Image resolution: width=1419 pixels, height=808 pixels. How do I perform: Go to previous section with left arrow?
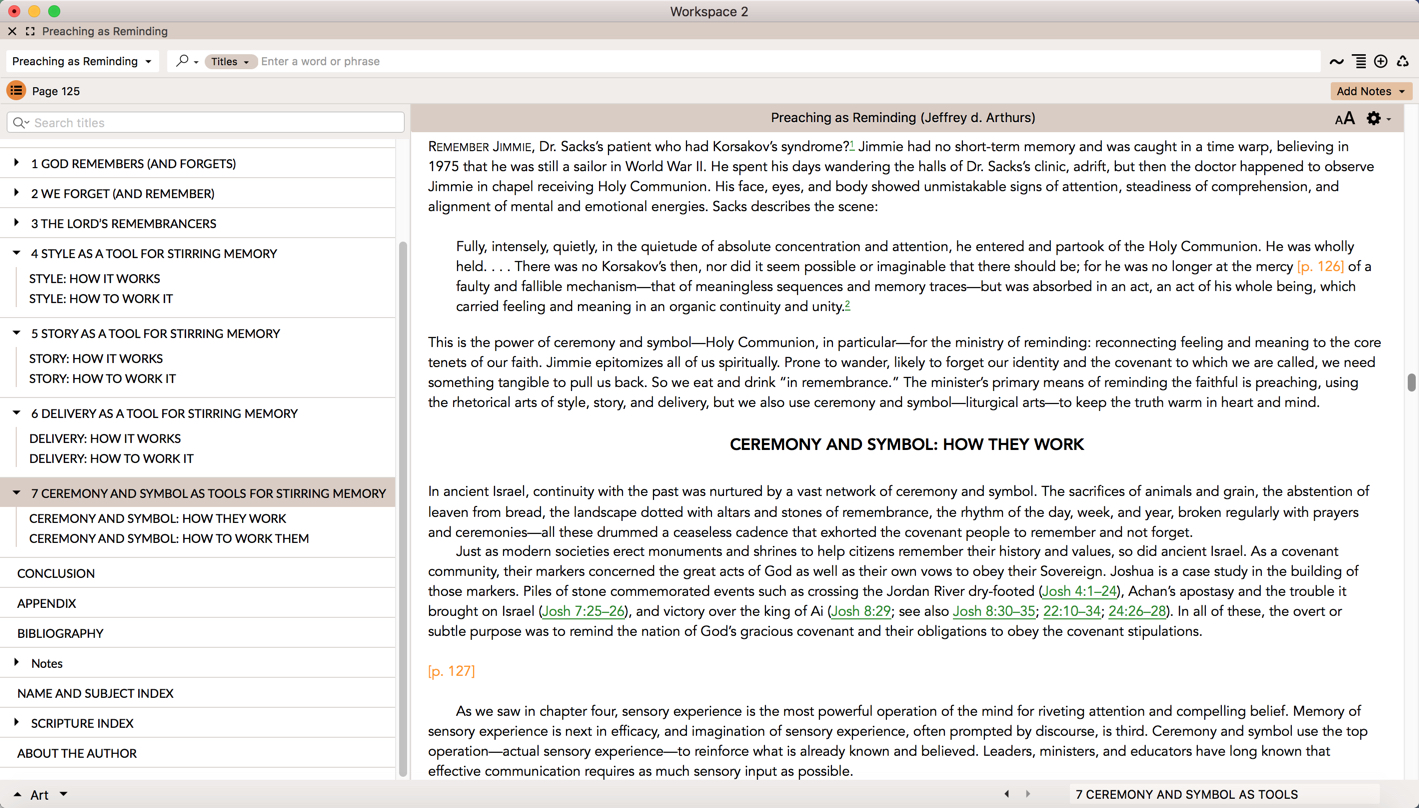point(1007,794)
